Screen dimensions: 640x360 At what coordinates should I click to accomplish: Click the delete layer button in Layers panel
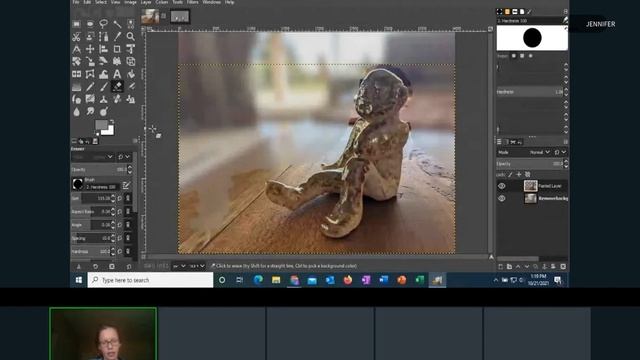[563, 267]
